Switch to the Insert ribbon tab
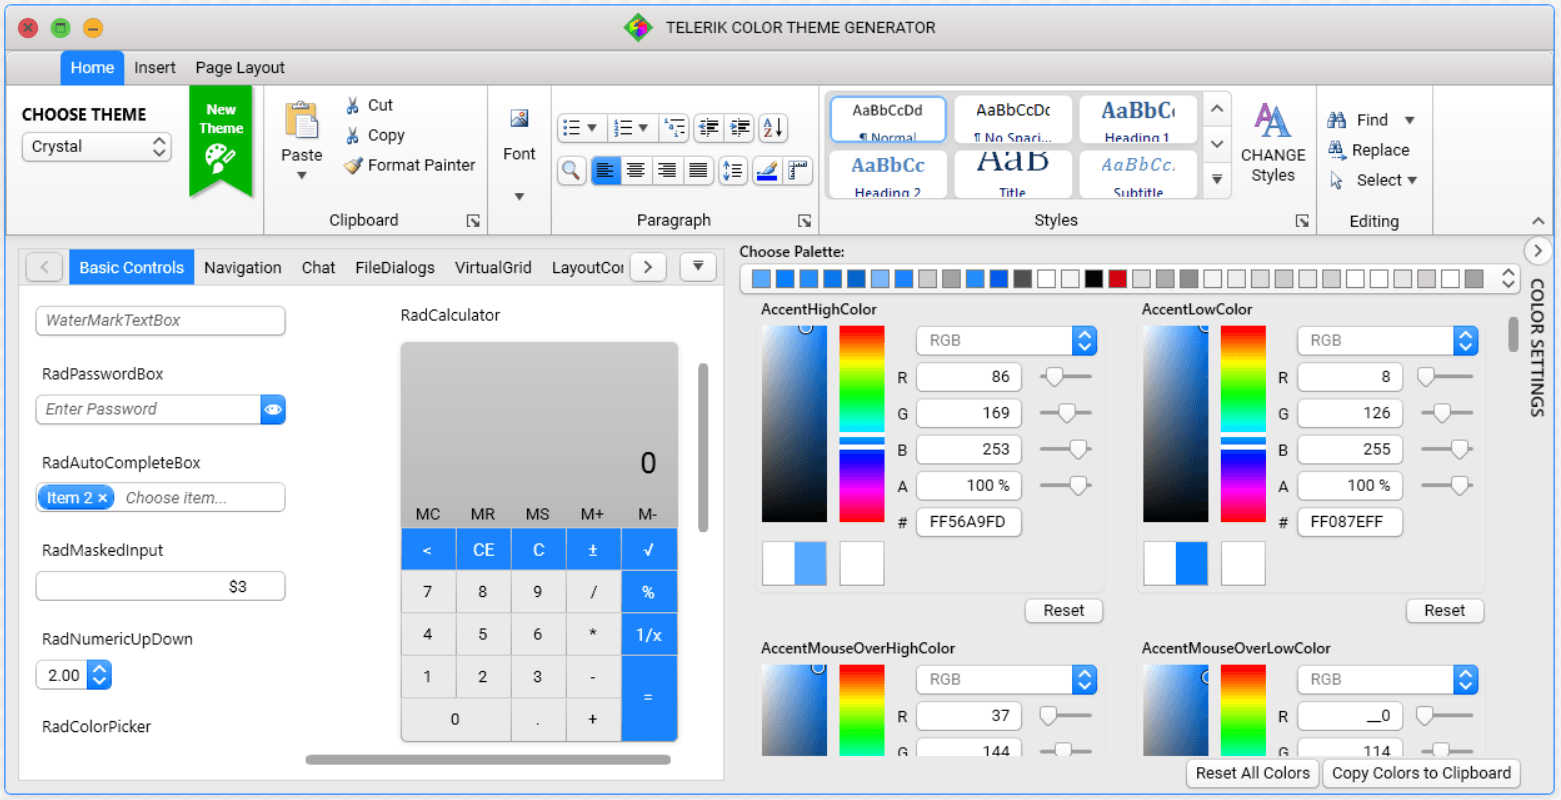The image size is (1561, 800). coord(155,68)
